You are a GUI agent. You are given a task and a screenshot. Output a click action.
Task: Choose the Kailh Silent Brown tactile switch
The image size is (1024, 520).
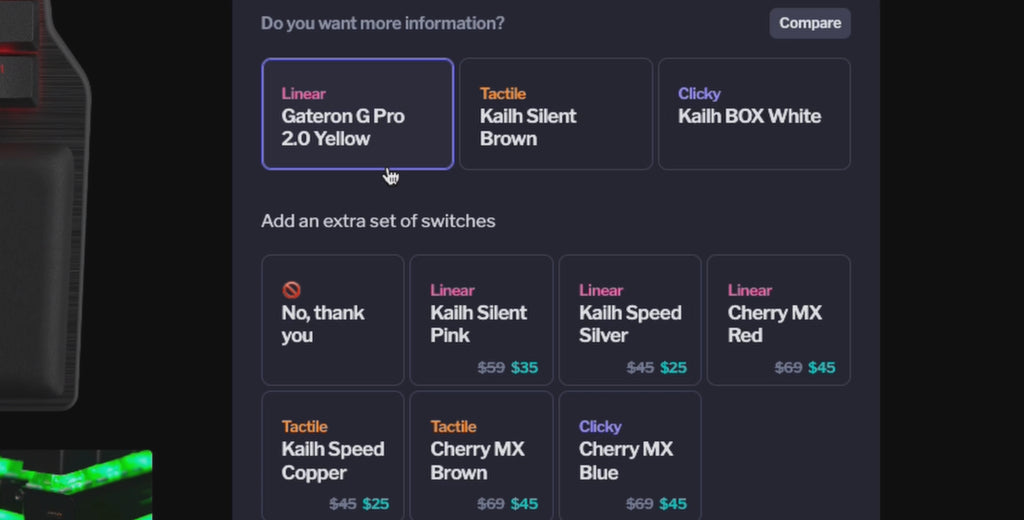(555, 114)
